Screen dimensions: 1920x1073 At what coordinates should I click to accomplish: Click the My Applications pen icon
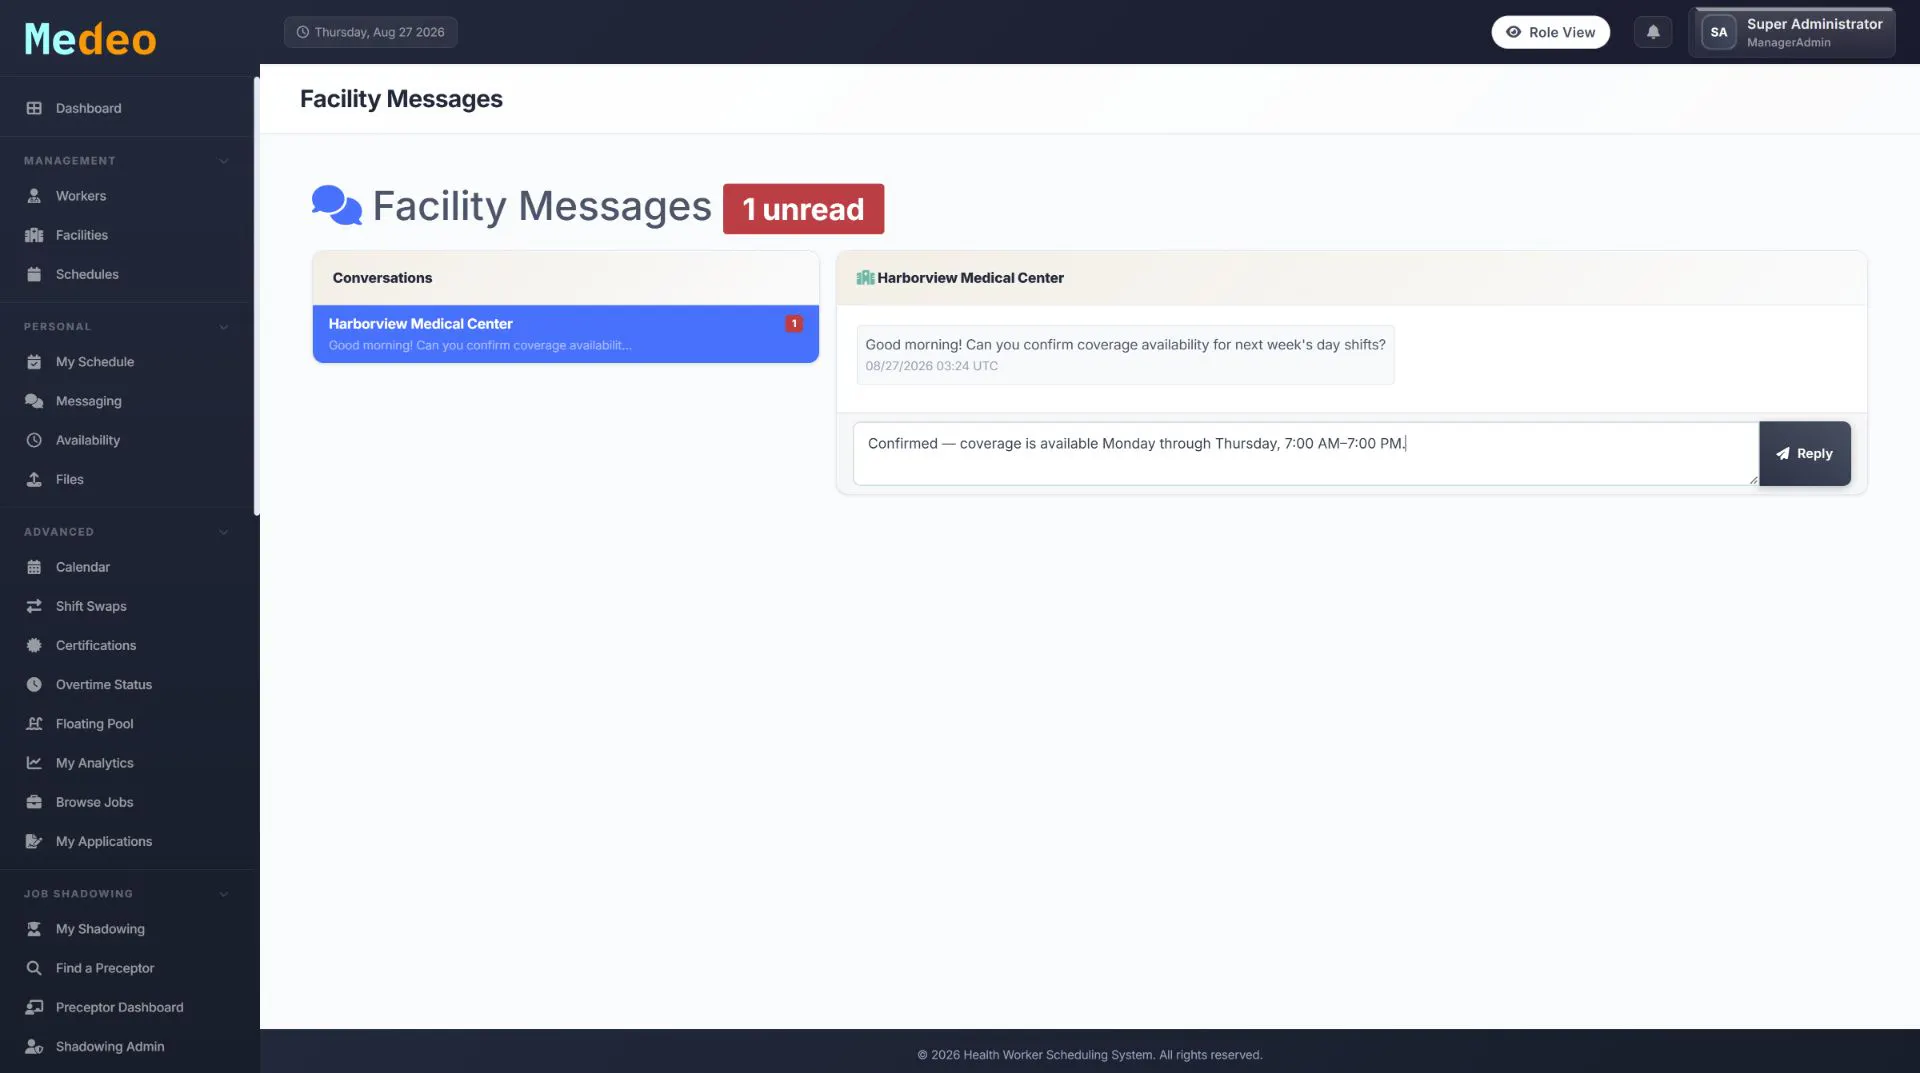click(x=34, y=841)
